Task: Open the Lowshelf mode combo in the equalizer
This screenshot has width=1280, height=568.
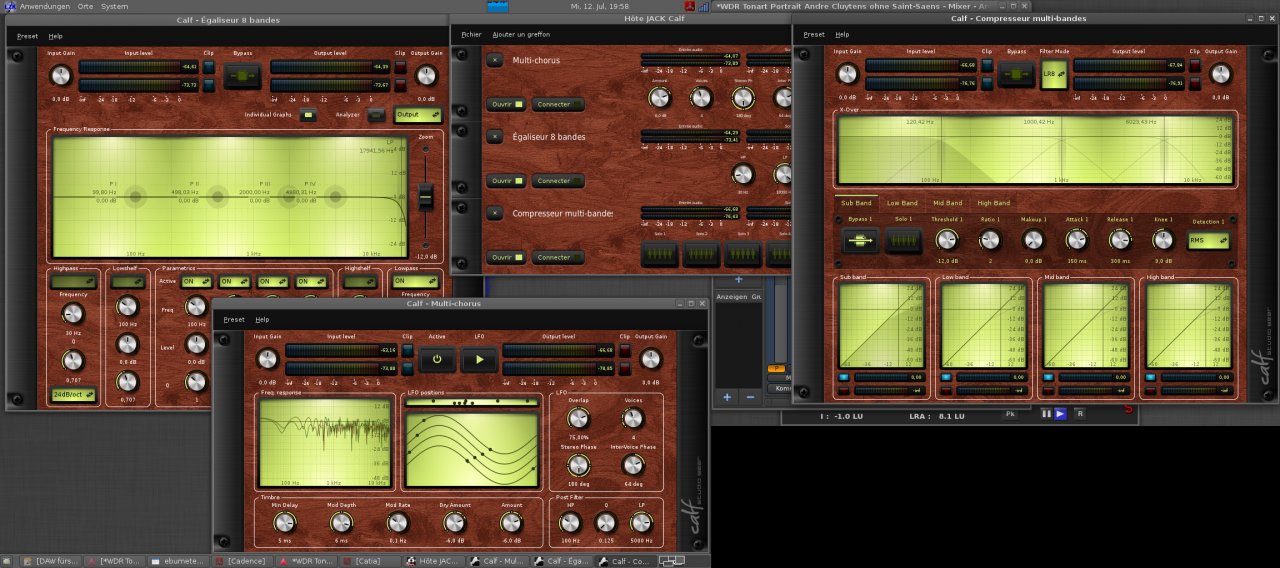Action: [127, 282]
